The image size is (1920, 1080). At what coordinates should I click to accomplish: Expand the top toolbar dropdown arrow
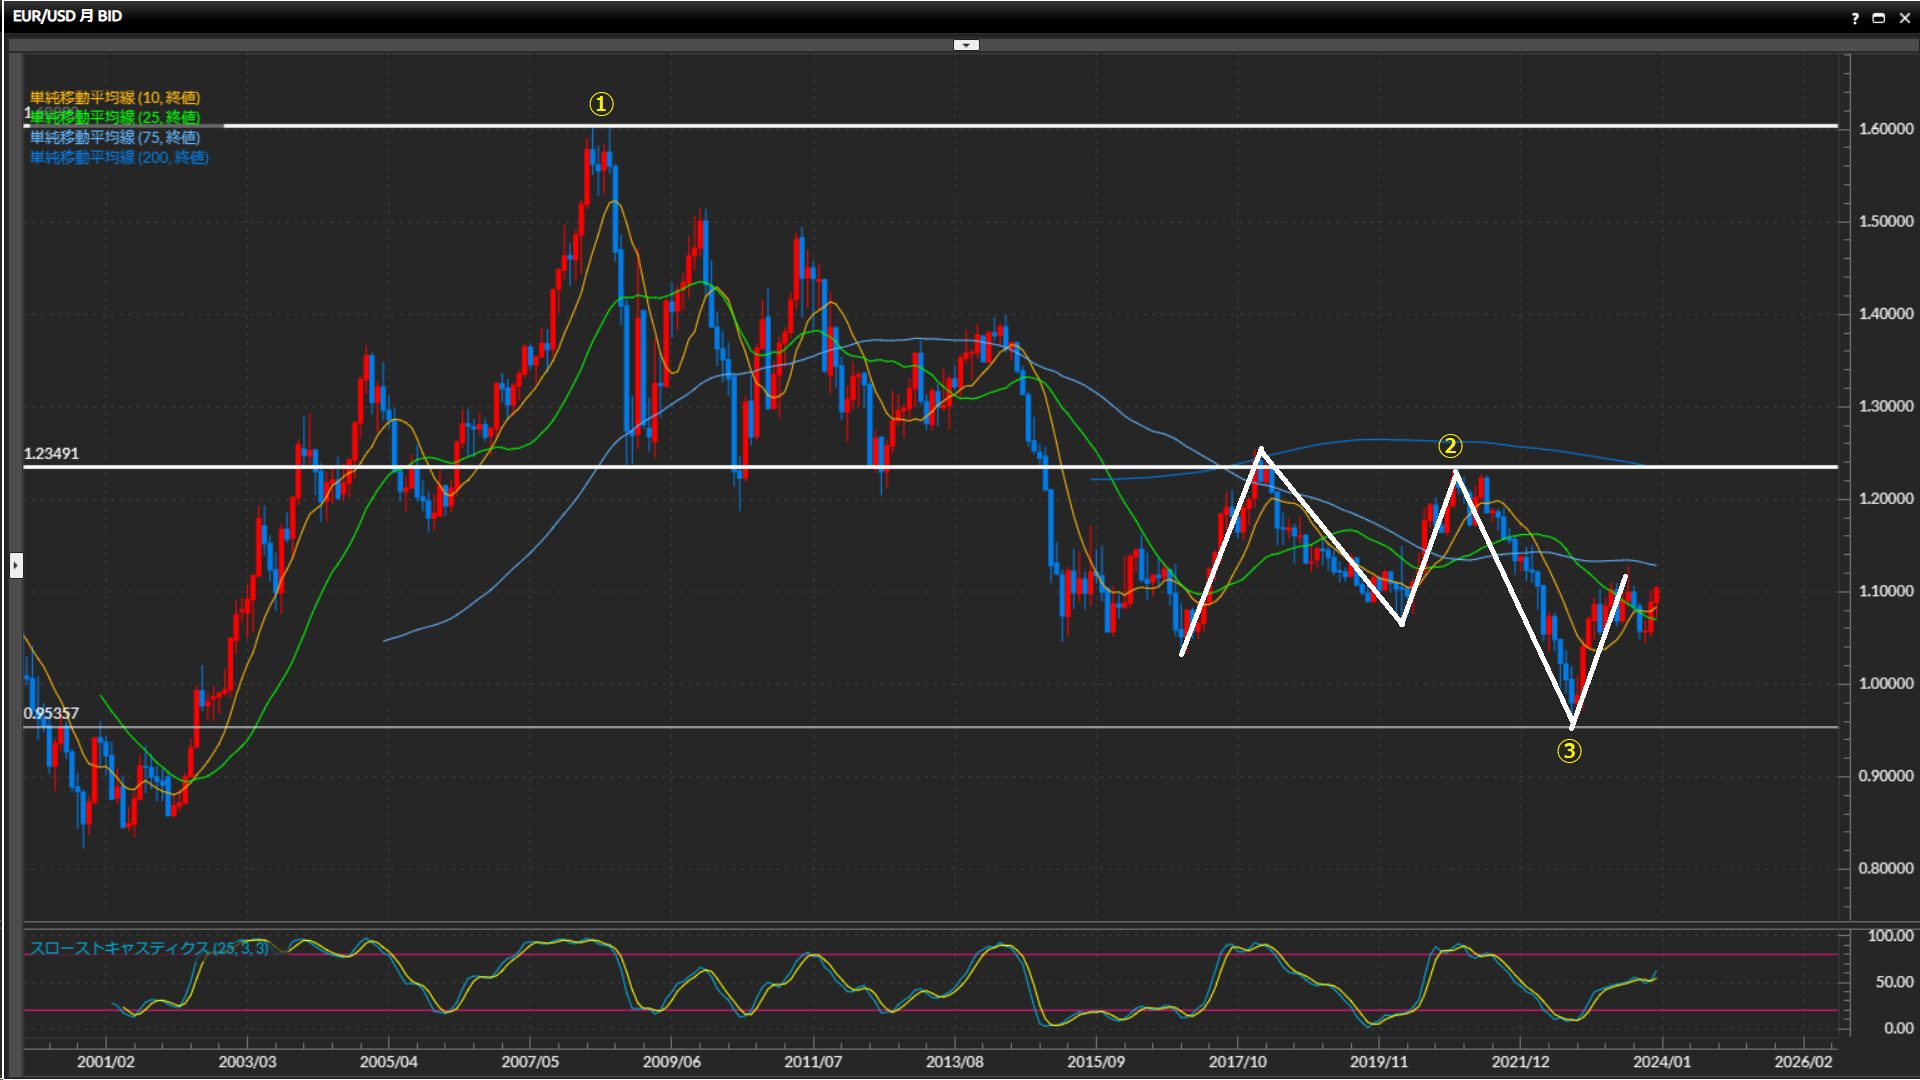(966, 45)
